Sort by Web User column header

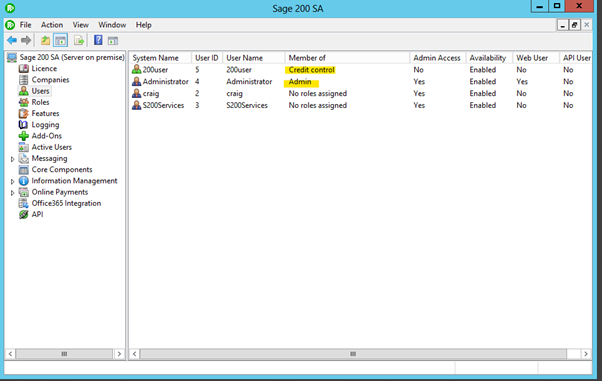[536, 58]
